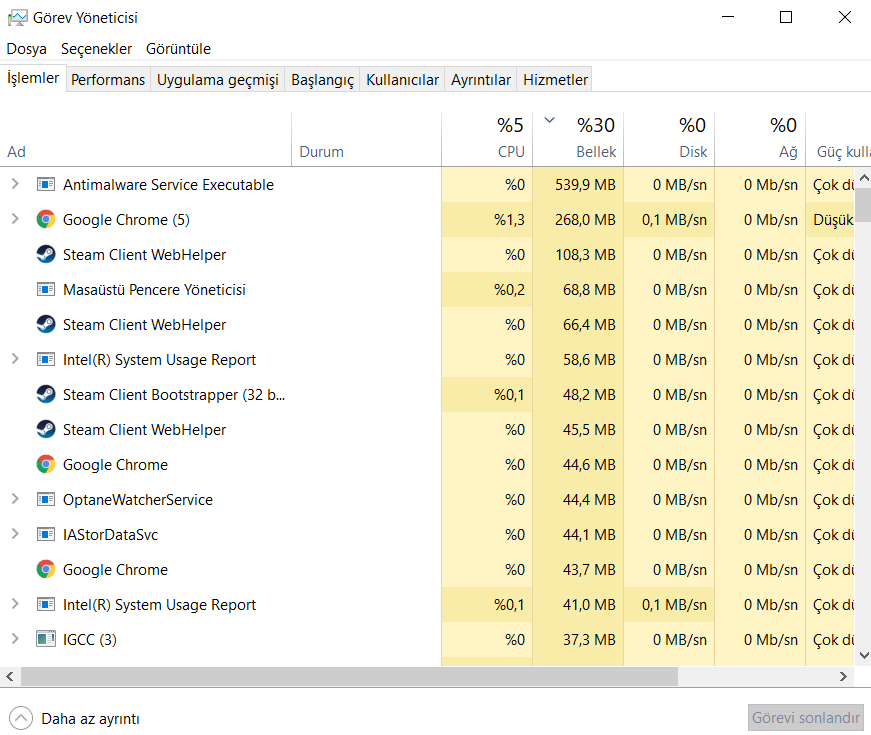
Task: Click the IGCC (3) process icon
Action: click(x=45, y=640)
